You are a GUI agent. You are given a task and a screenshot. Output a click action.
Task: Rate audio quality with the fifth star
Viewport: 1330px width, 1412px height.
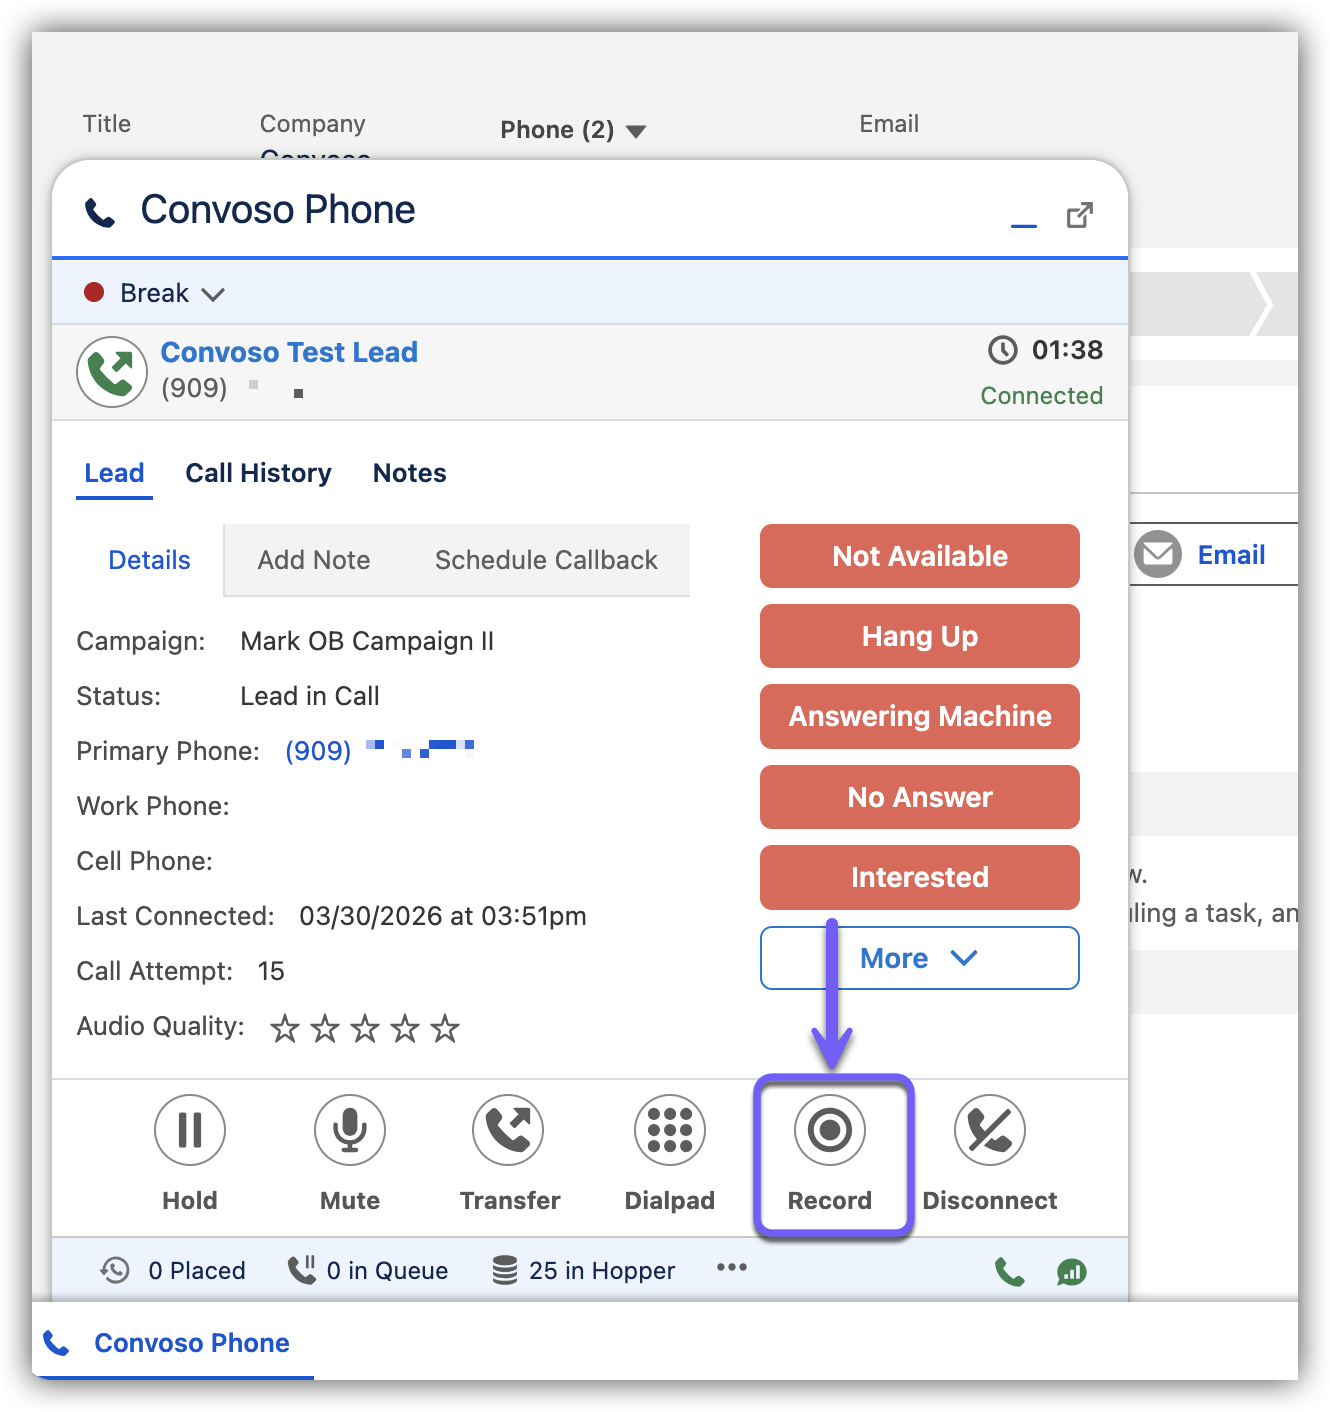tap(445, 1028)
